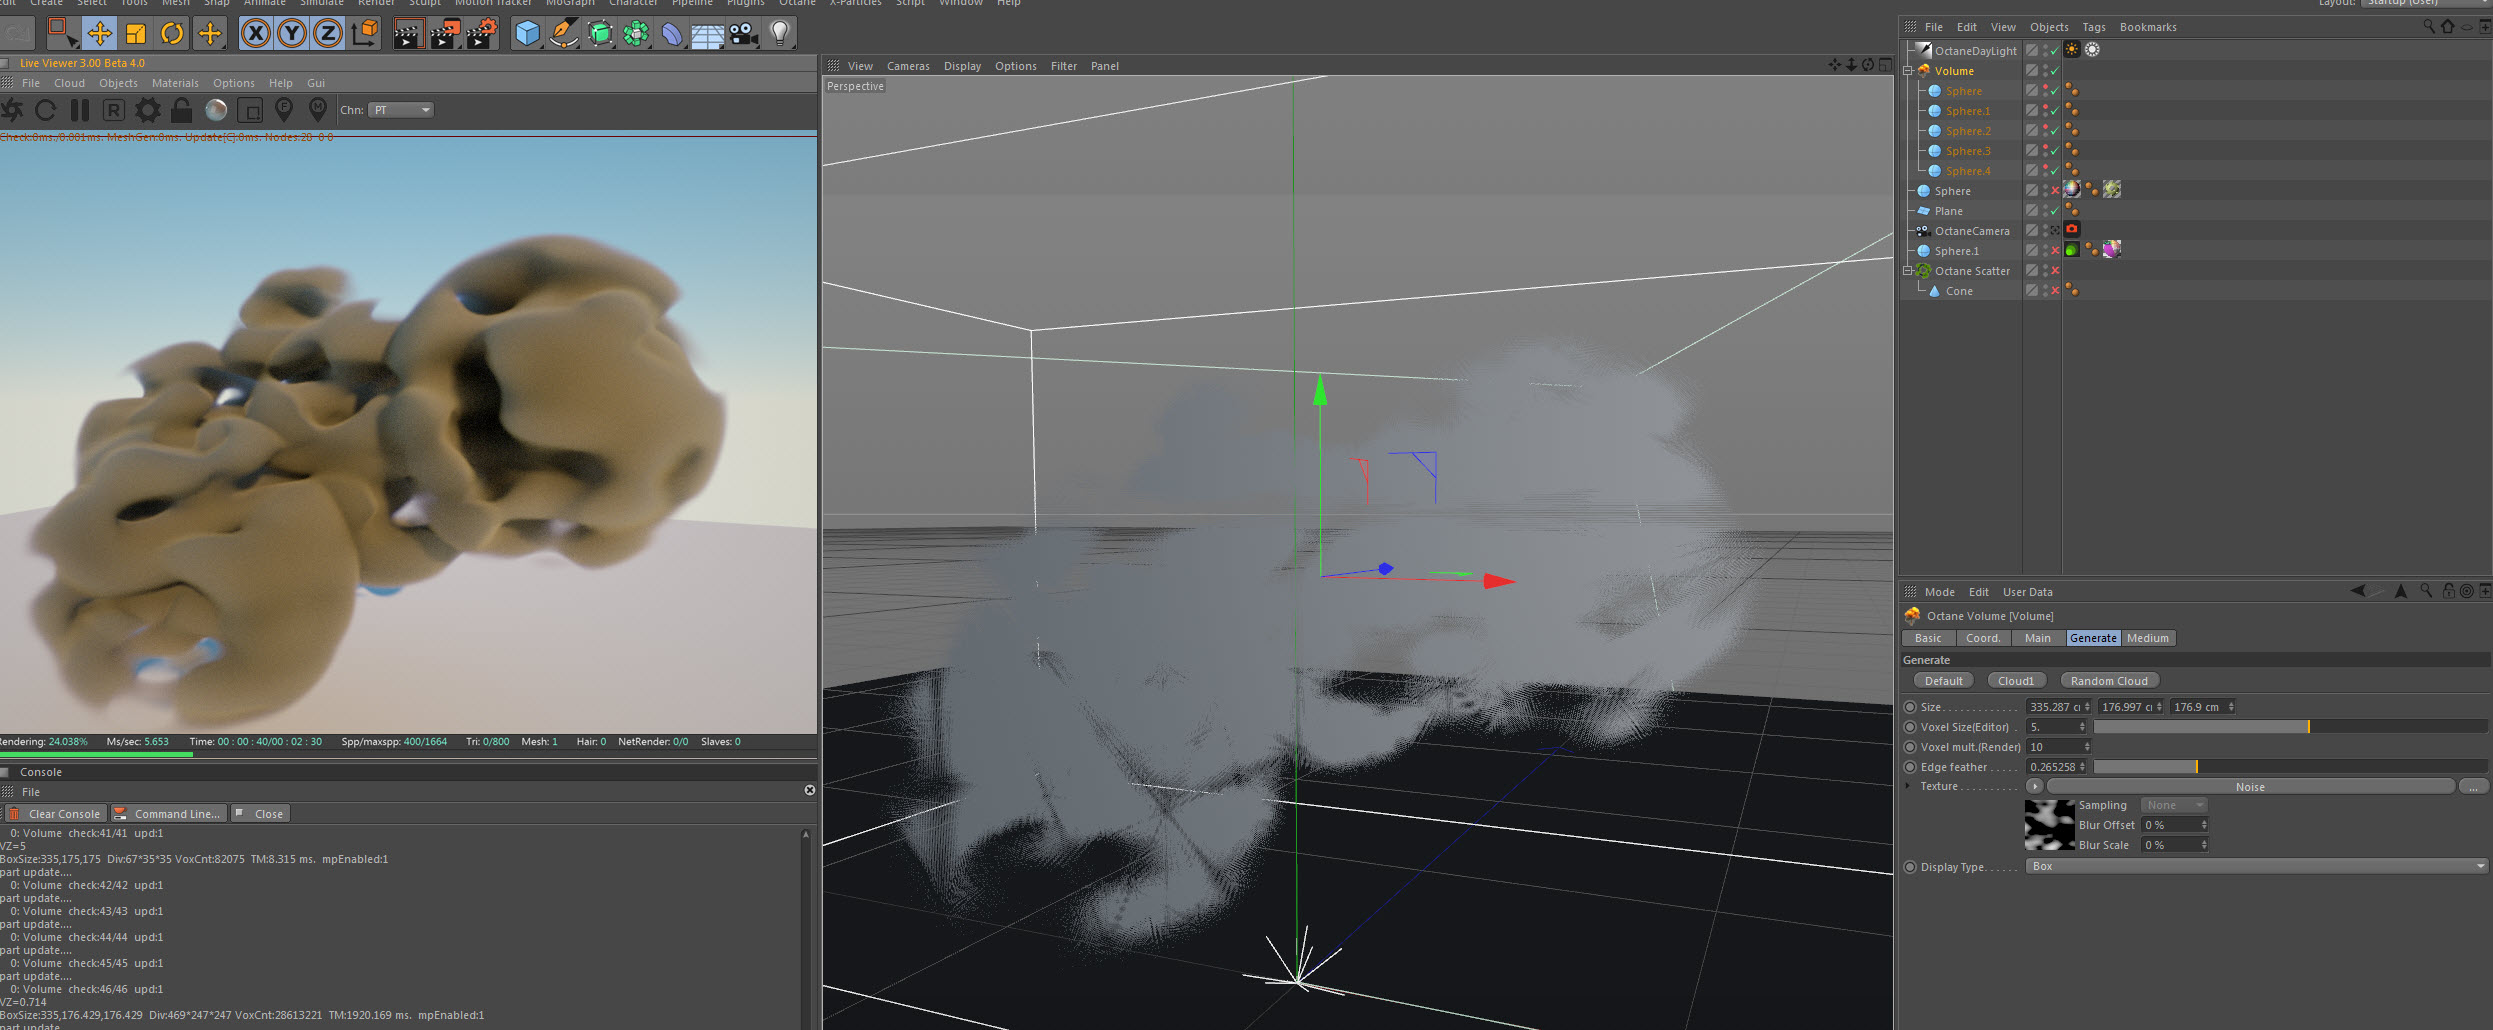Switch to Medium tab
The height and width of the screenshot is (1030, 2493).
[x=2148, y=638]
